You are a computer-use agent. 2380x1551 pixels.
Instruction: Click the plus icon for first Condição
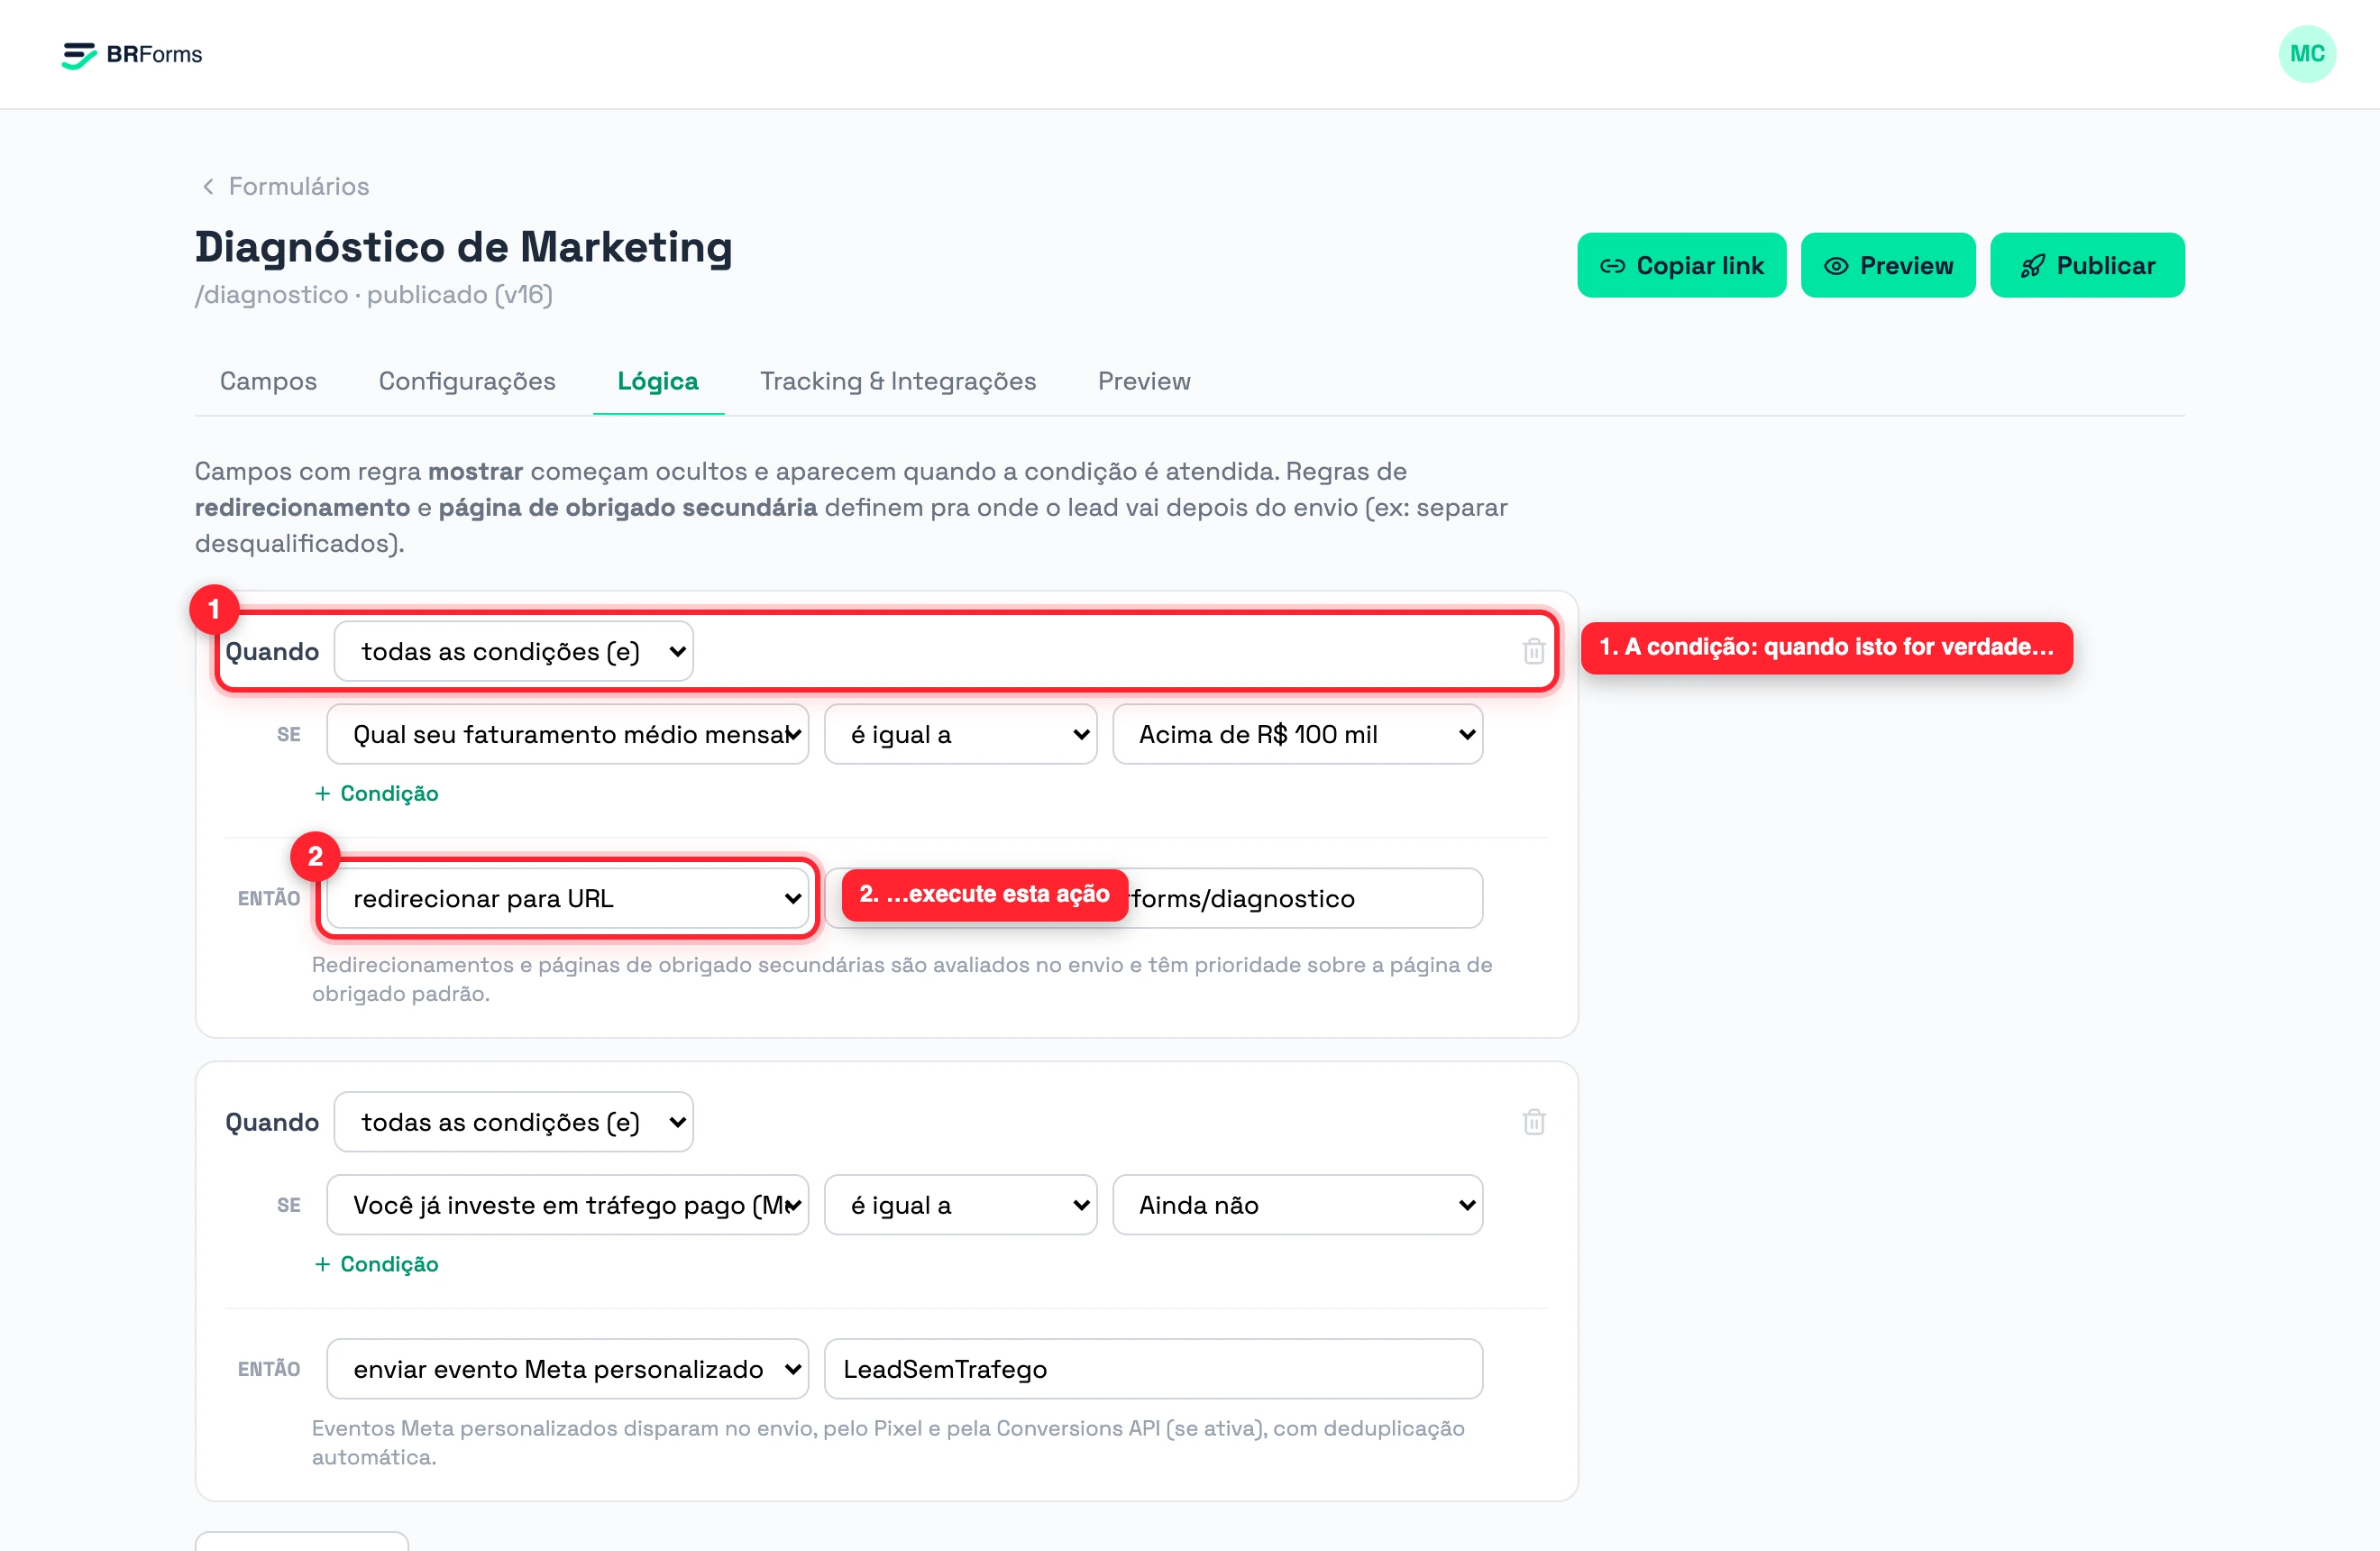[322, 793]
